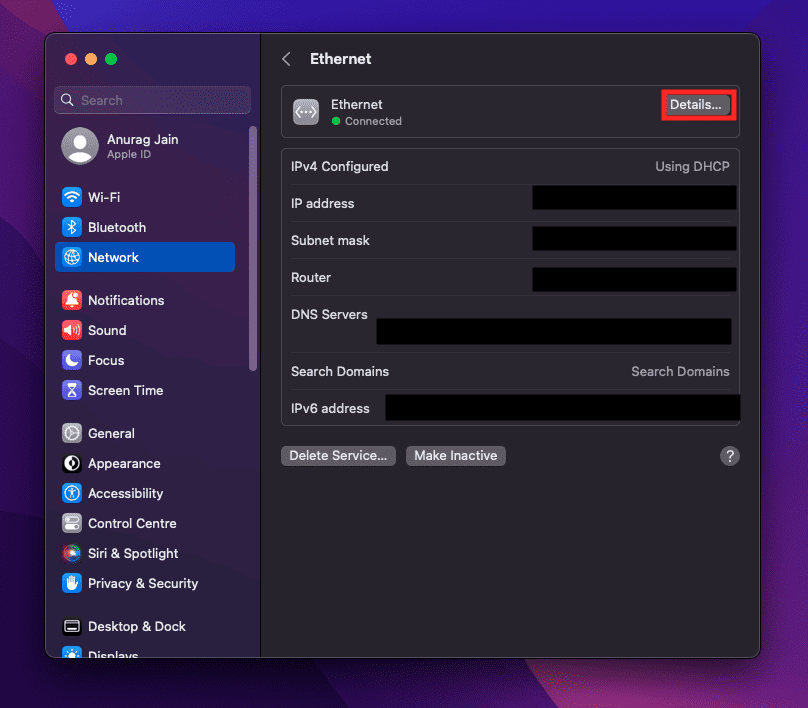Click the Desktop & Dock icon
The height and width of the screenshot is (708, 808).
coord(72,627)
